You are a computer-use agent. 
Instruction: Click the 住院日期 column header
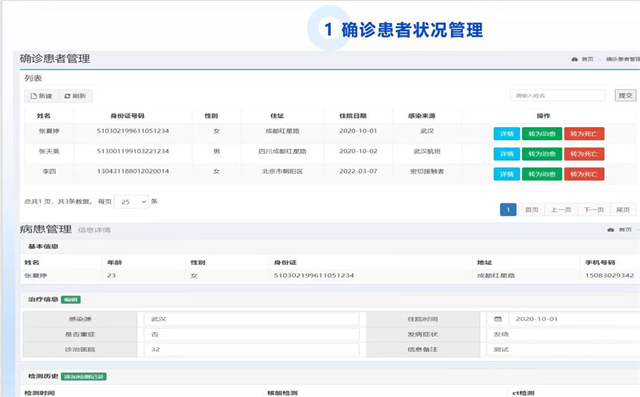(353, 116)
